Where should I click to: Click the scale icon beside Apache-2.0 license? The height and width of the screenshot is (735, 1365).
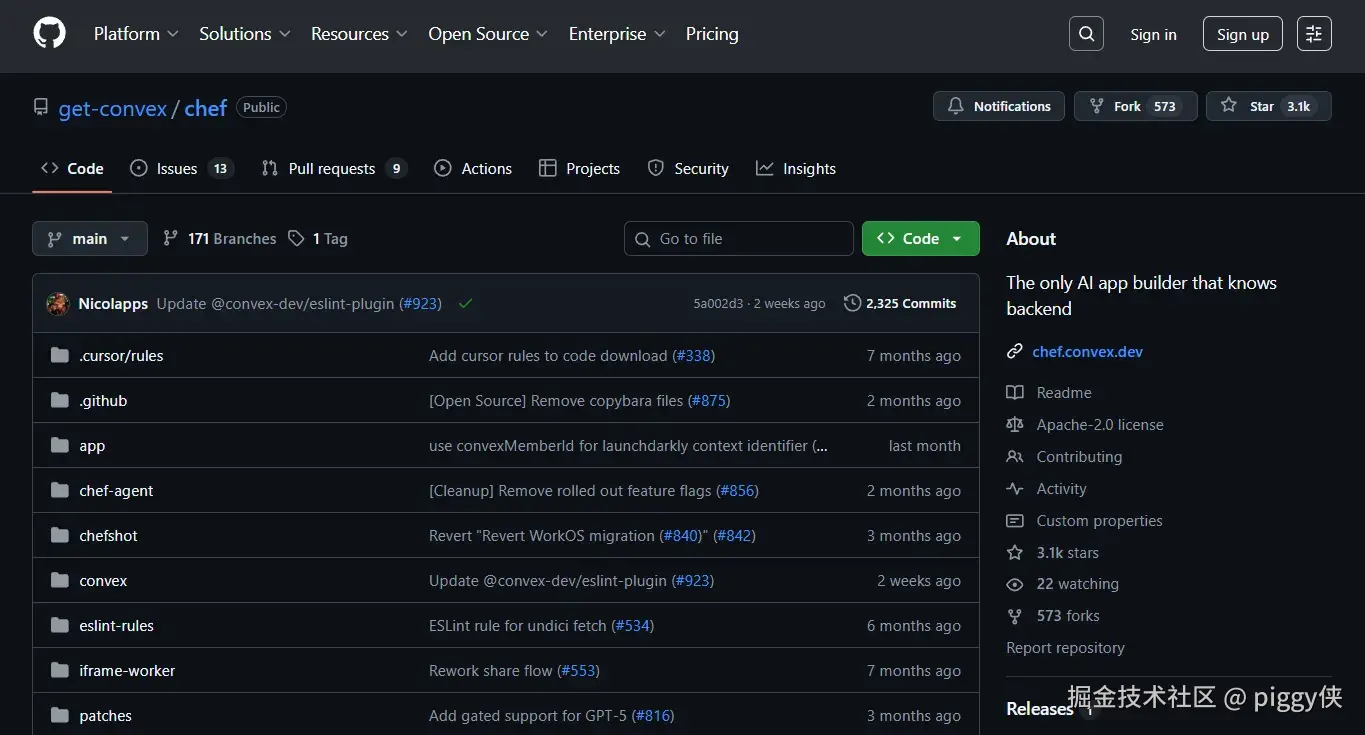click(x=1015, y=425)
